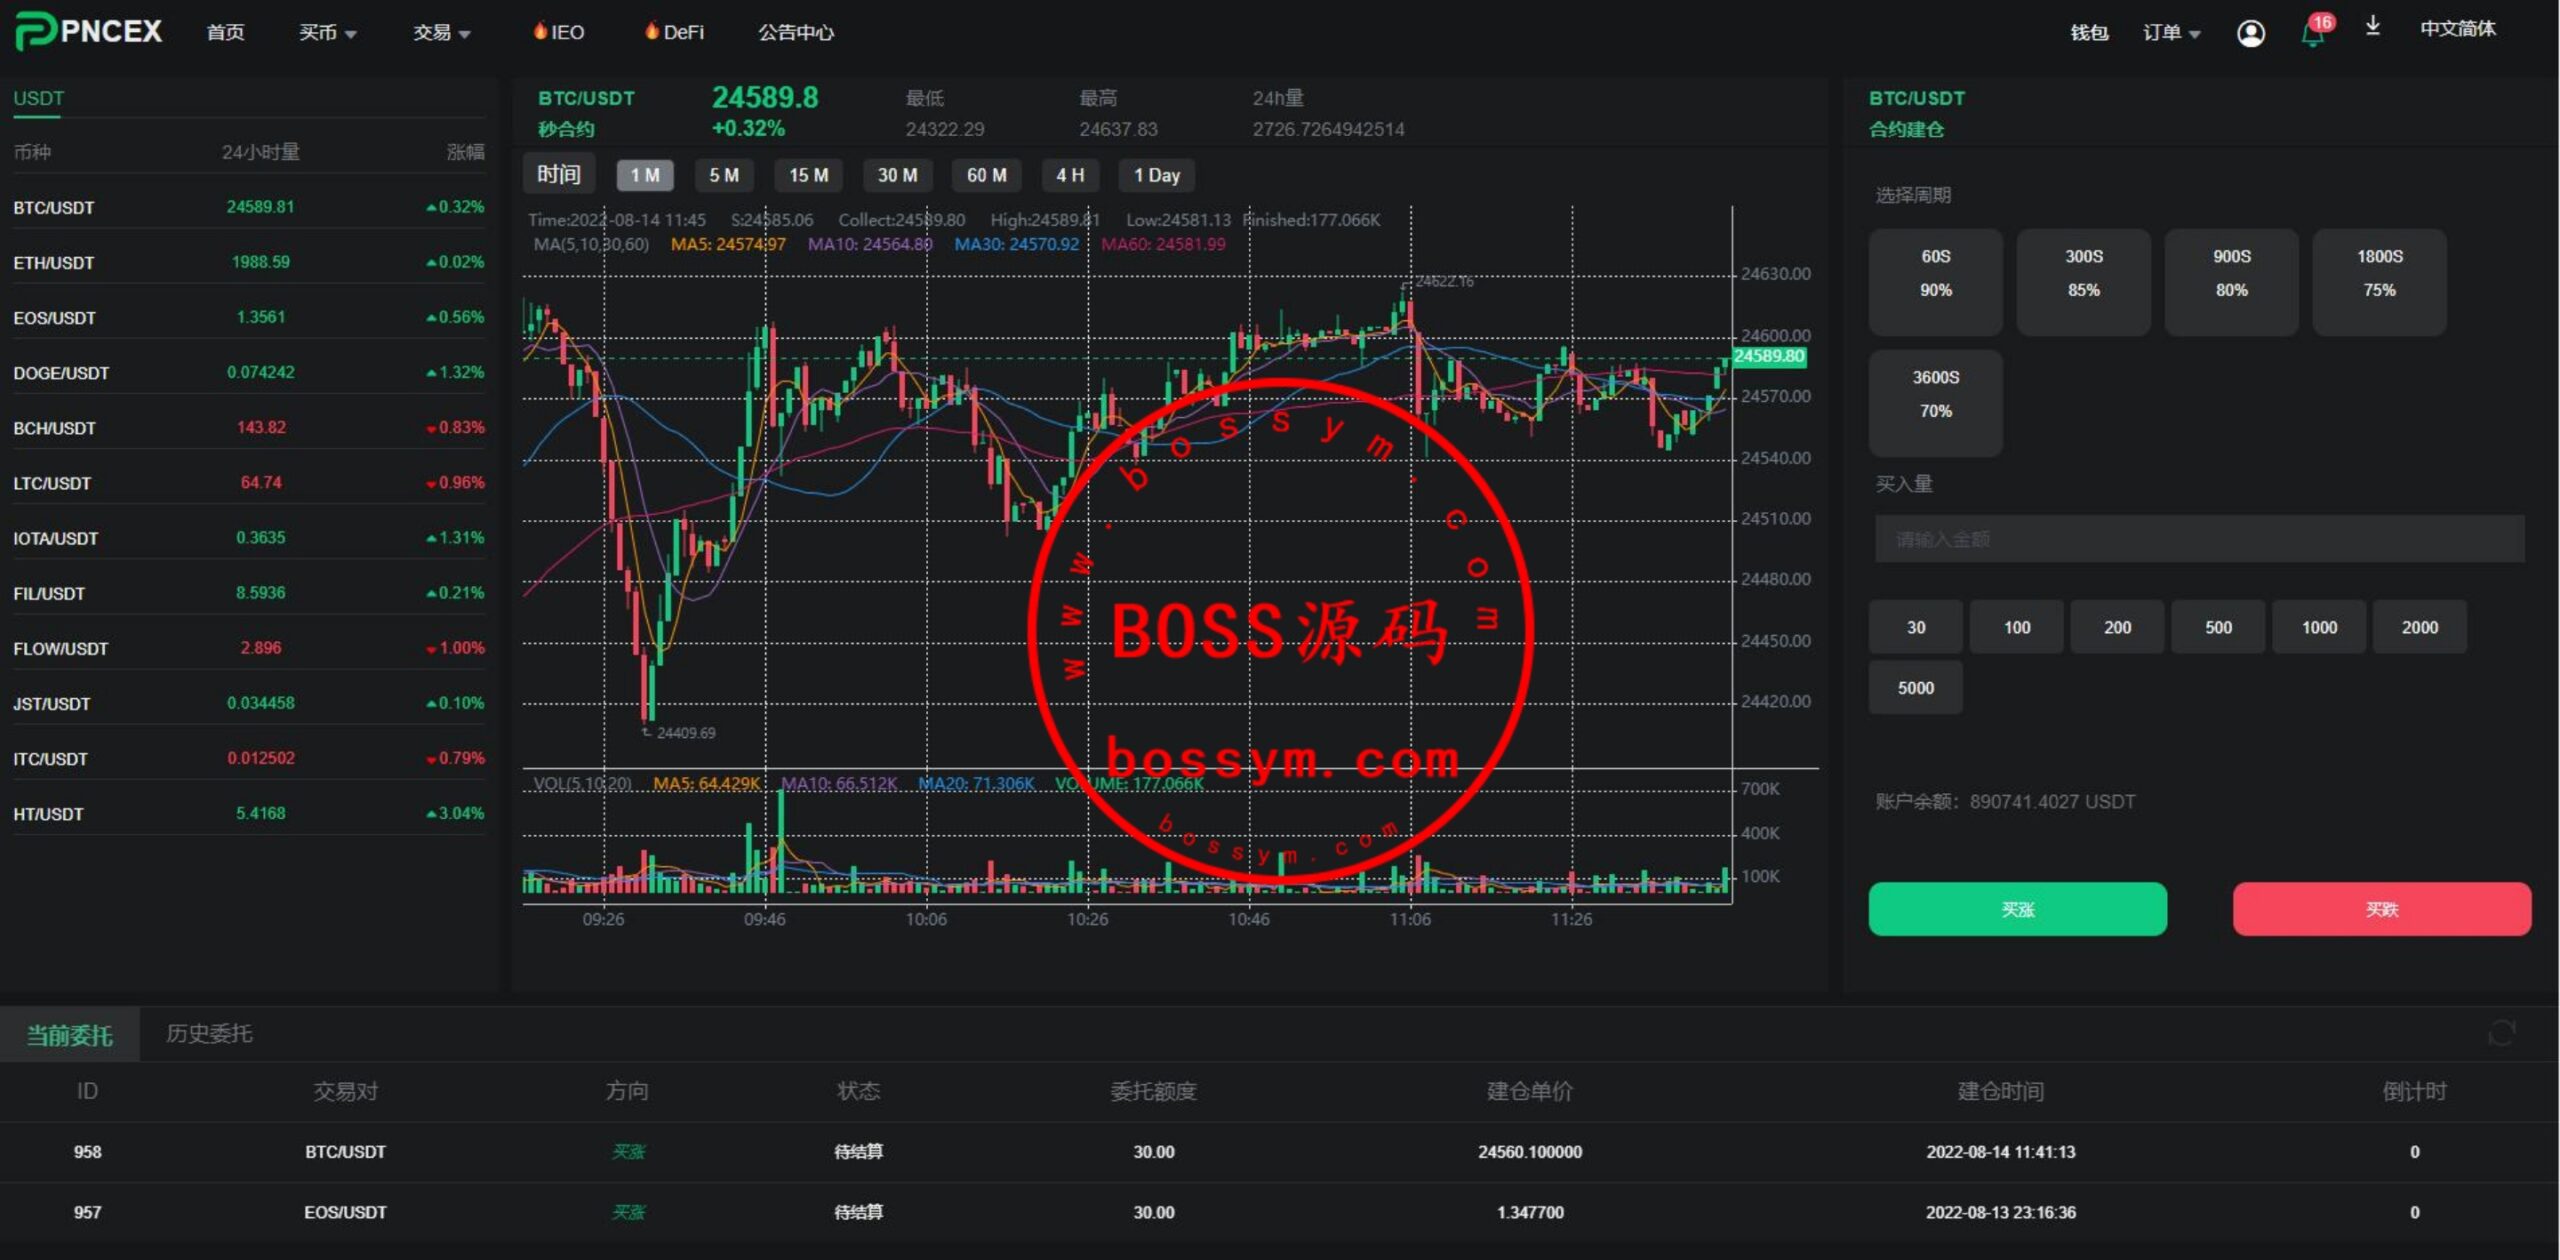This screenshot has height=1260, width=2560.
Task: Select the 60 M chart interval
Action: 986,175
